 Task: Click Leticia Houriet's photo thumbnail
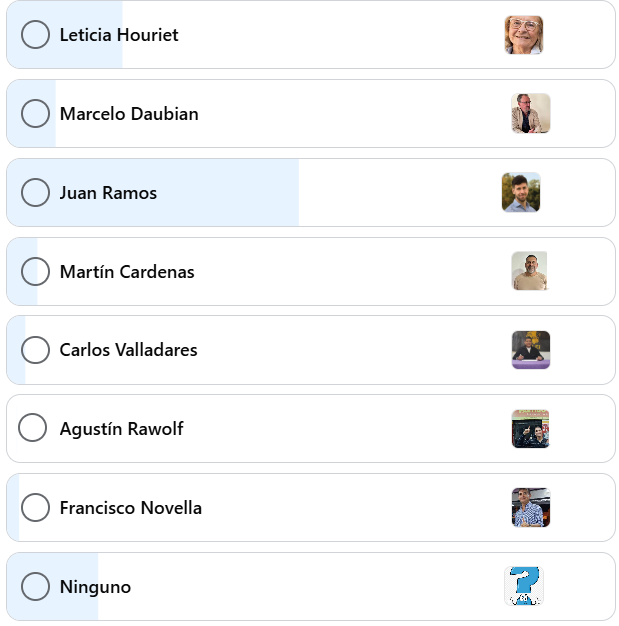524,35
